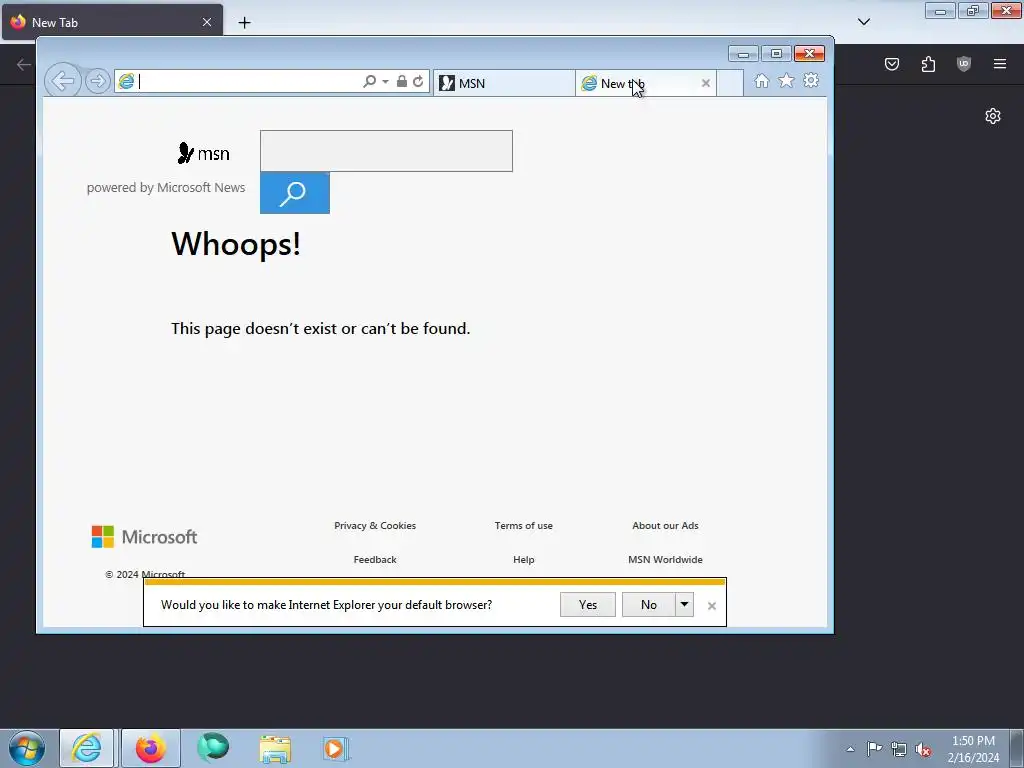Click Internet Explorer taskbar icon
Viewport: 1024px width, 768px height.
pos(87,748)
